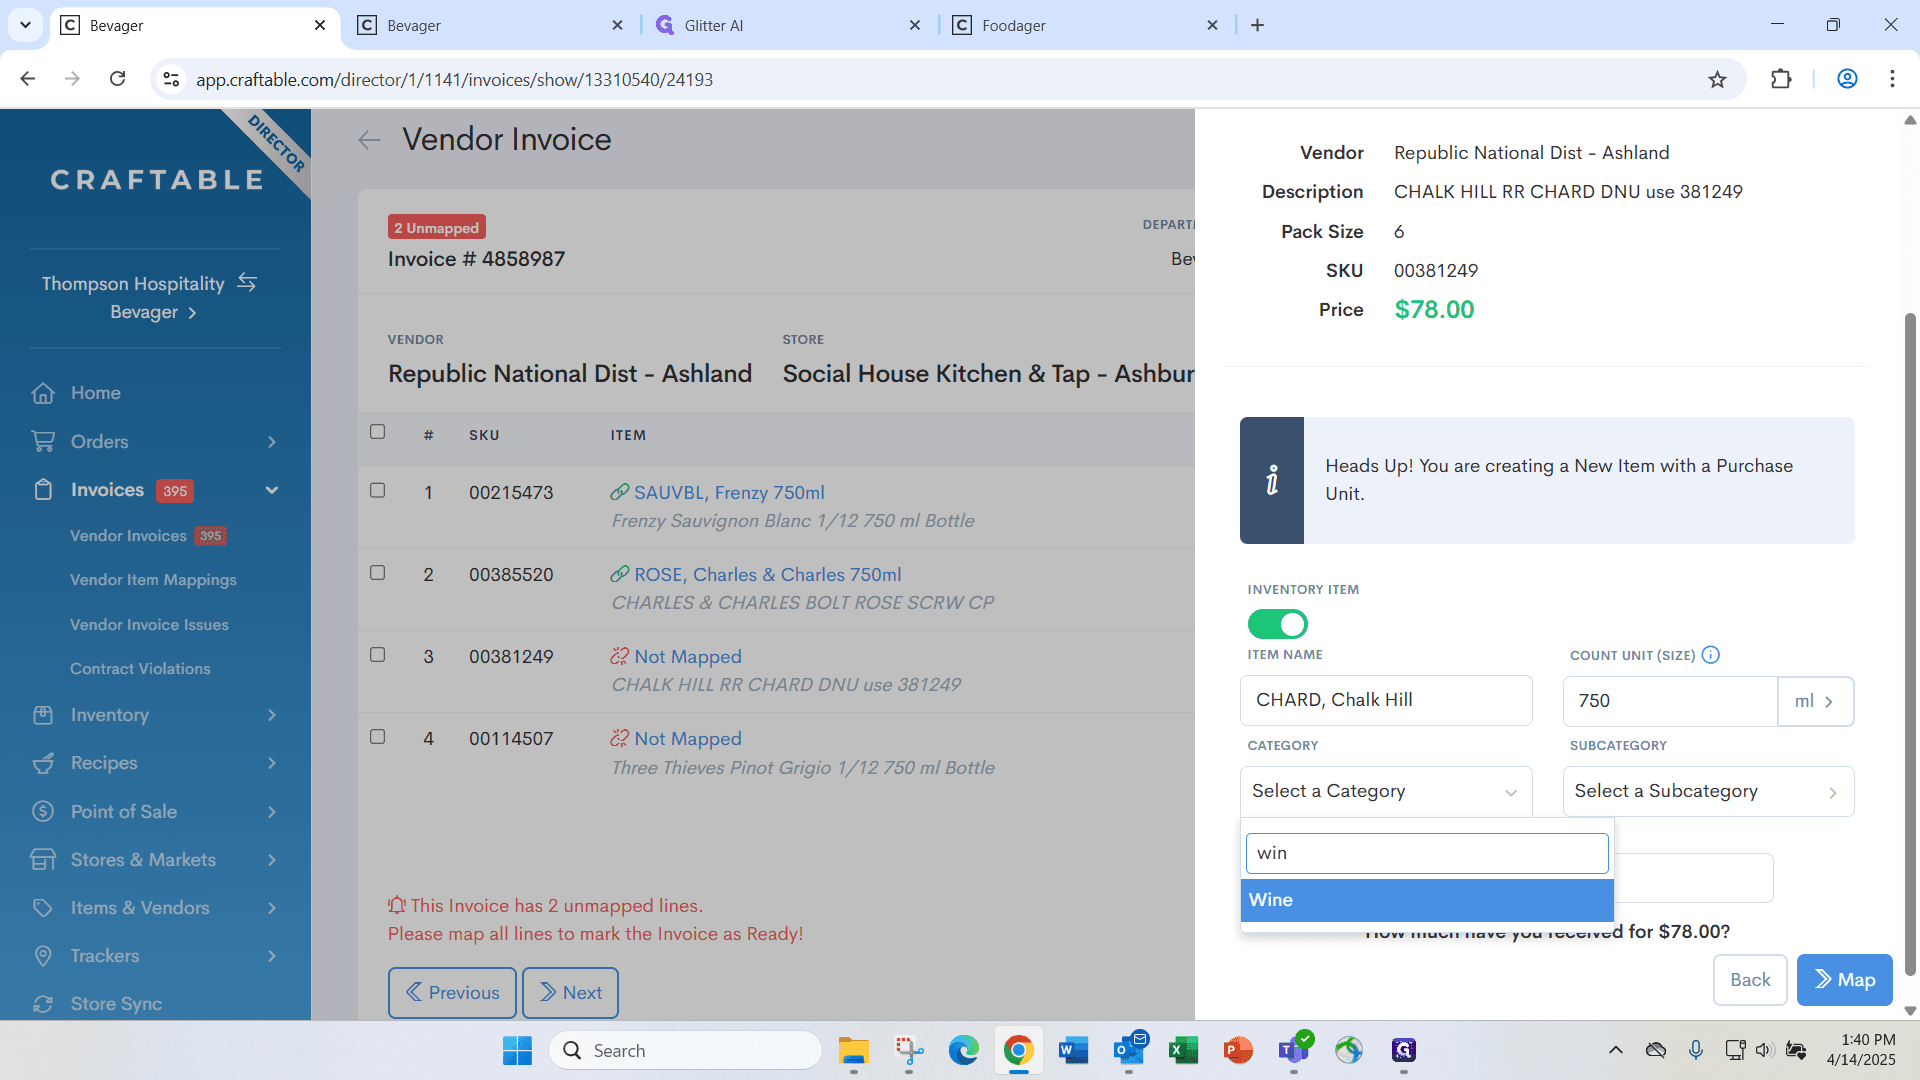Open the Chrome profile icon
This screenshot has width=1920, height=1080.
[1847, 79]
